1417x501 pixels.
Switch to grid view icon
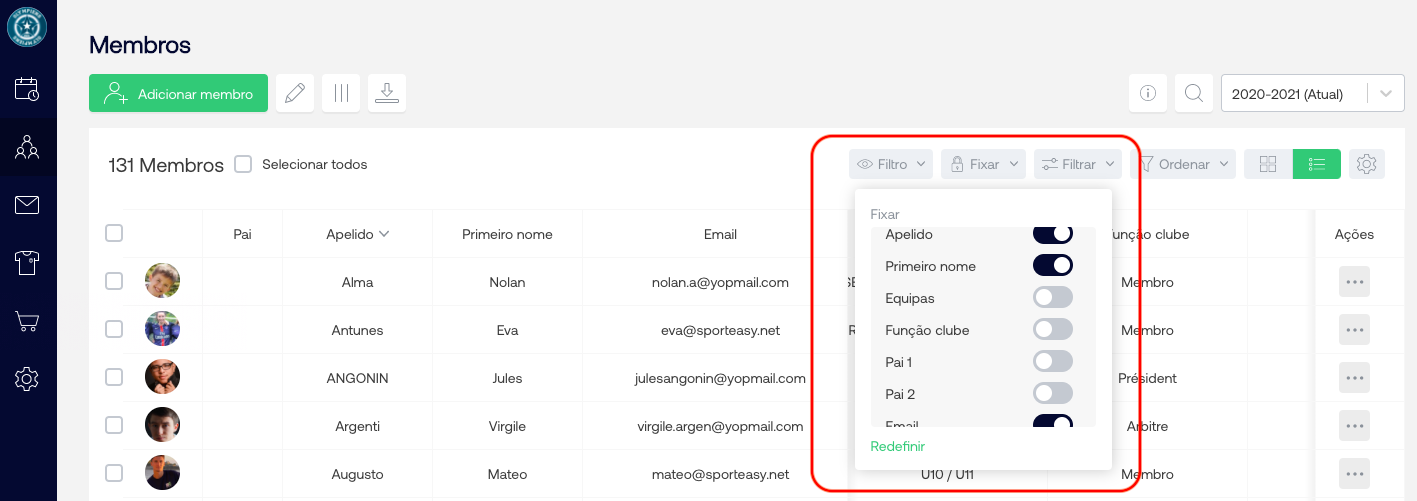click(1268, 164)
